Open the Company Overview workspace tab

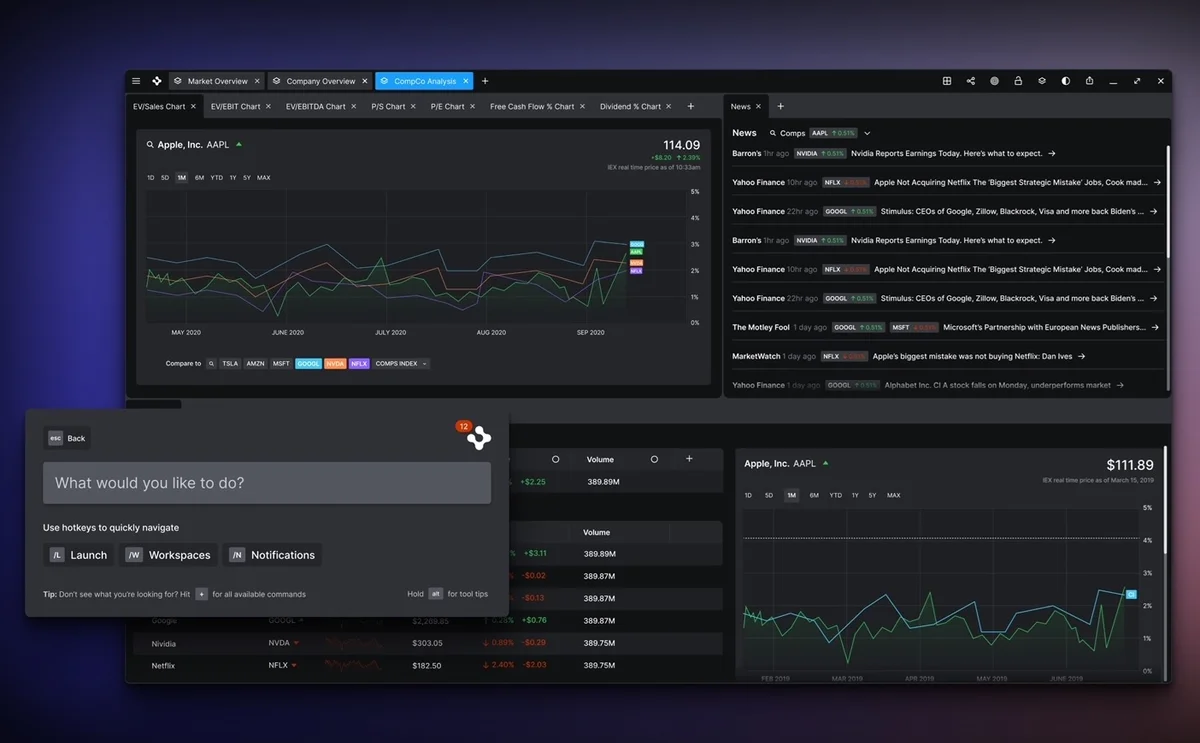(319, 80)
